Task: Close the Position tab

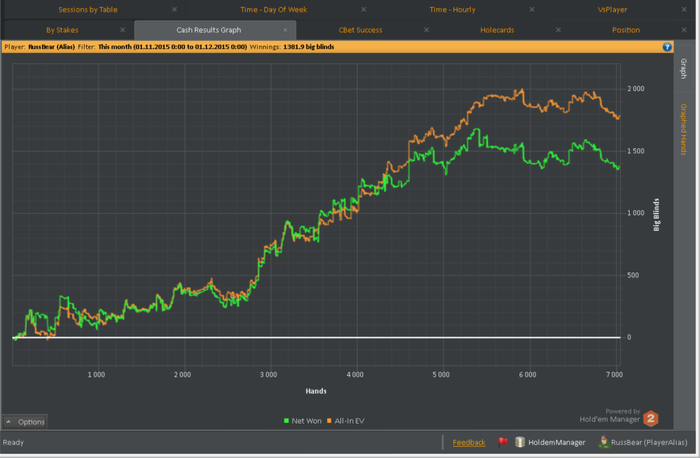Action: click(x=684, y=30)
